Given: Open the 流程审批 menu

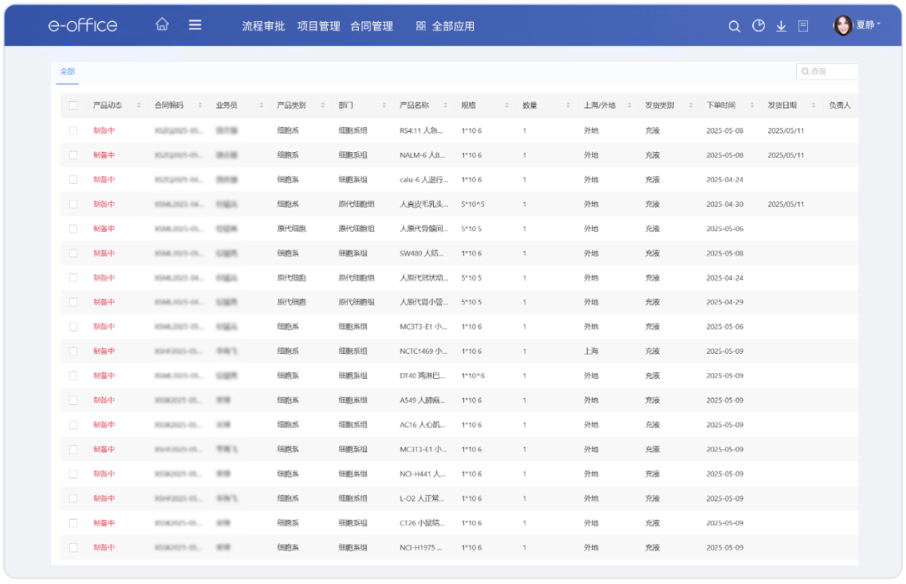Looking at the screenshot, I should (x=263, y=26).
